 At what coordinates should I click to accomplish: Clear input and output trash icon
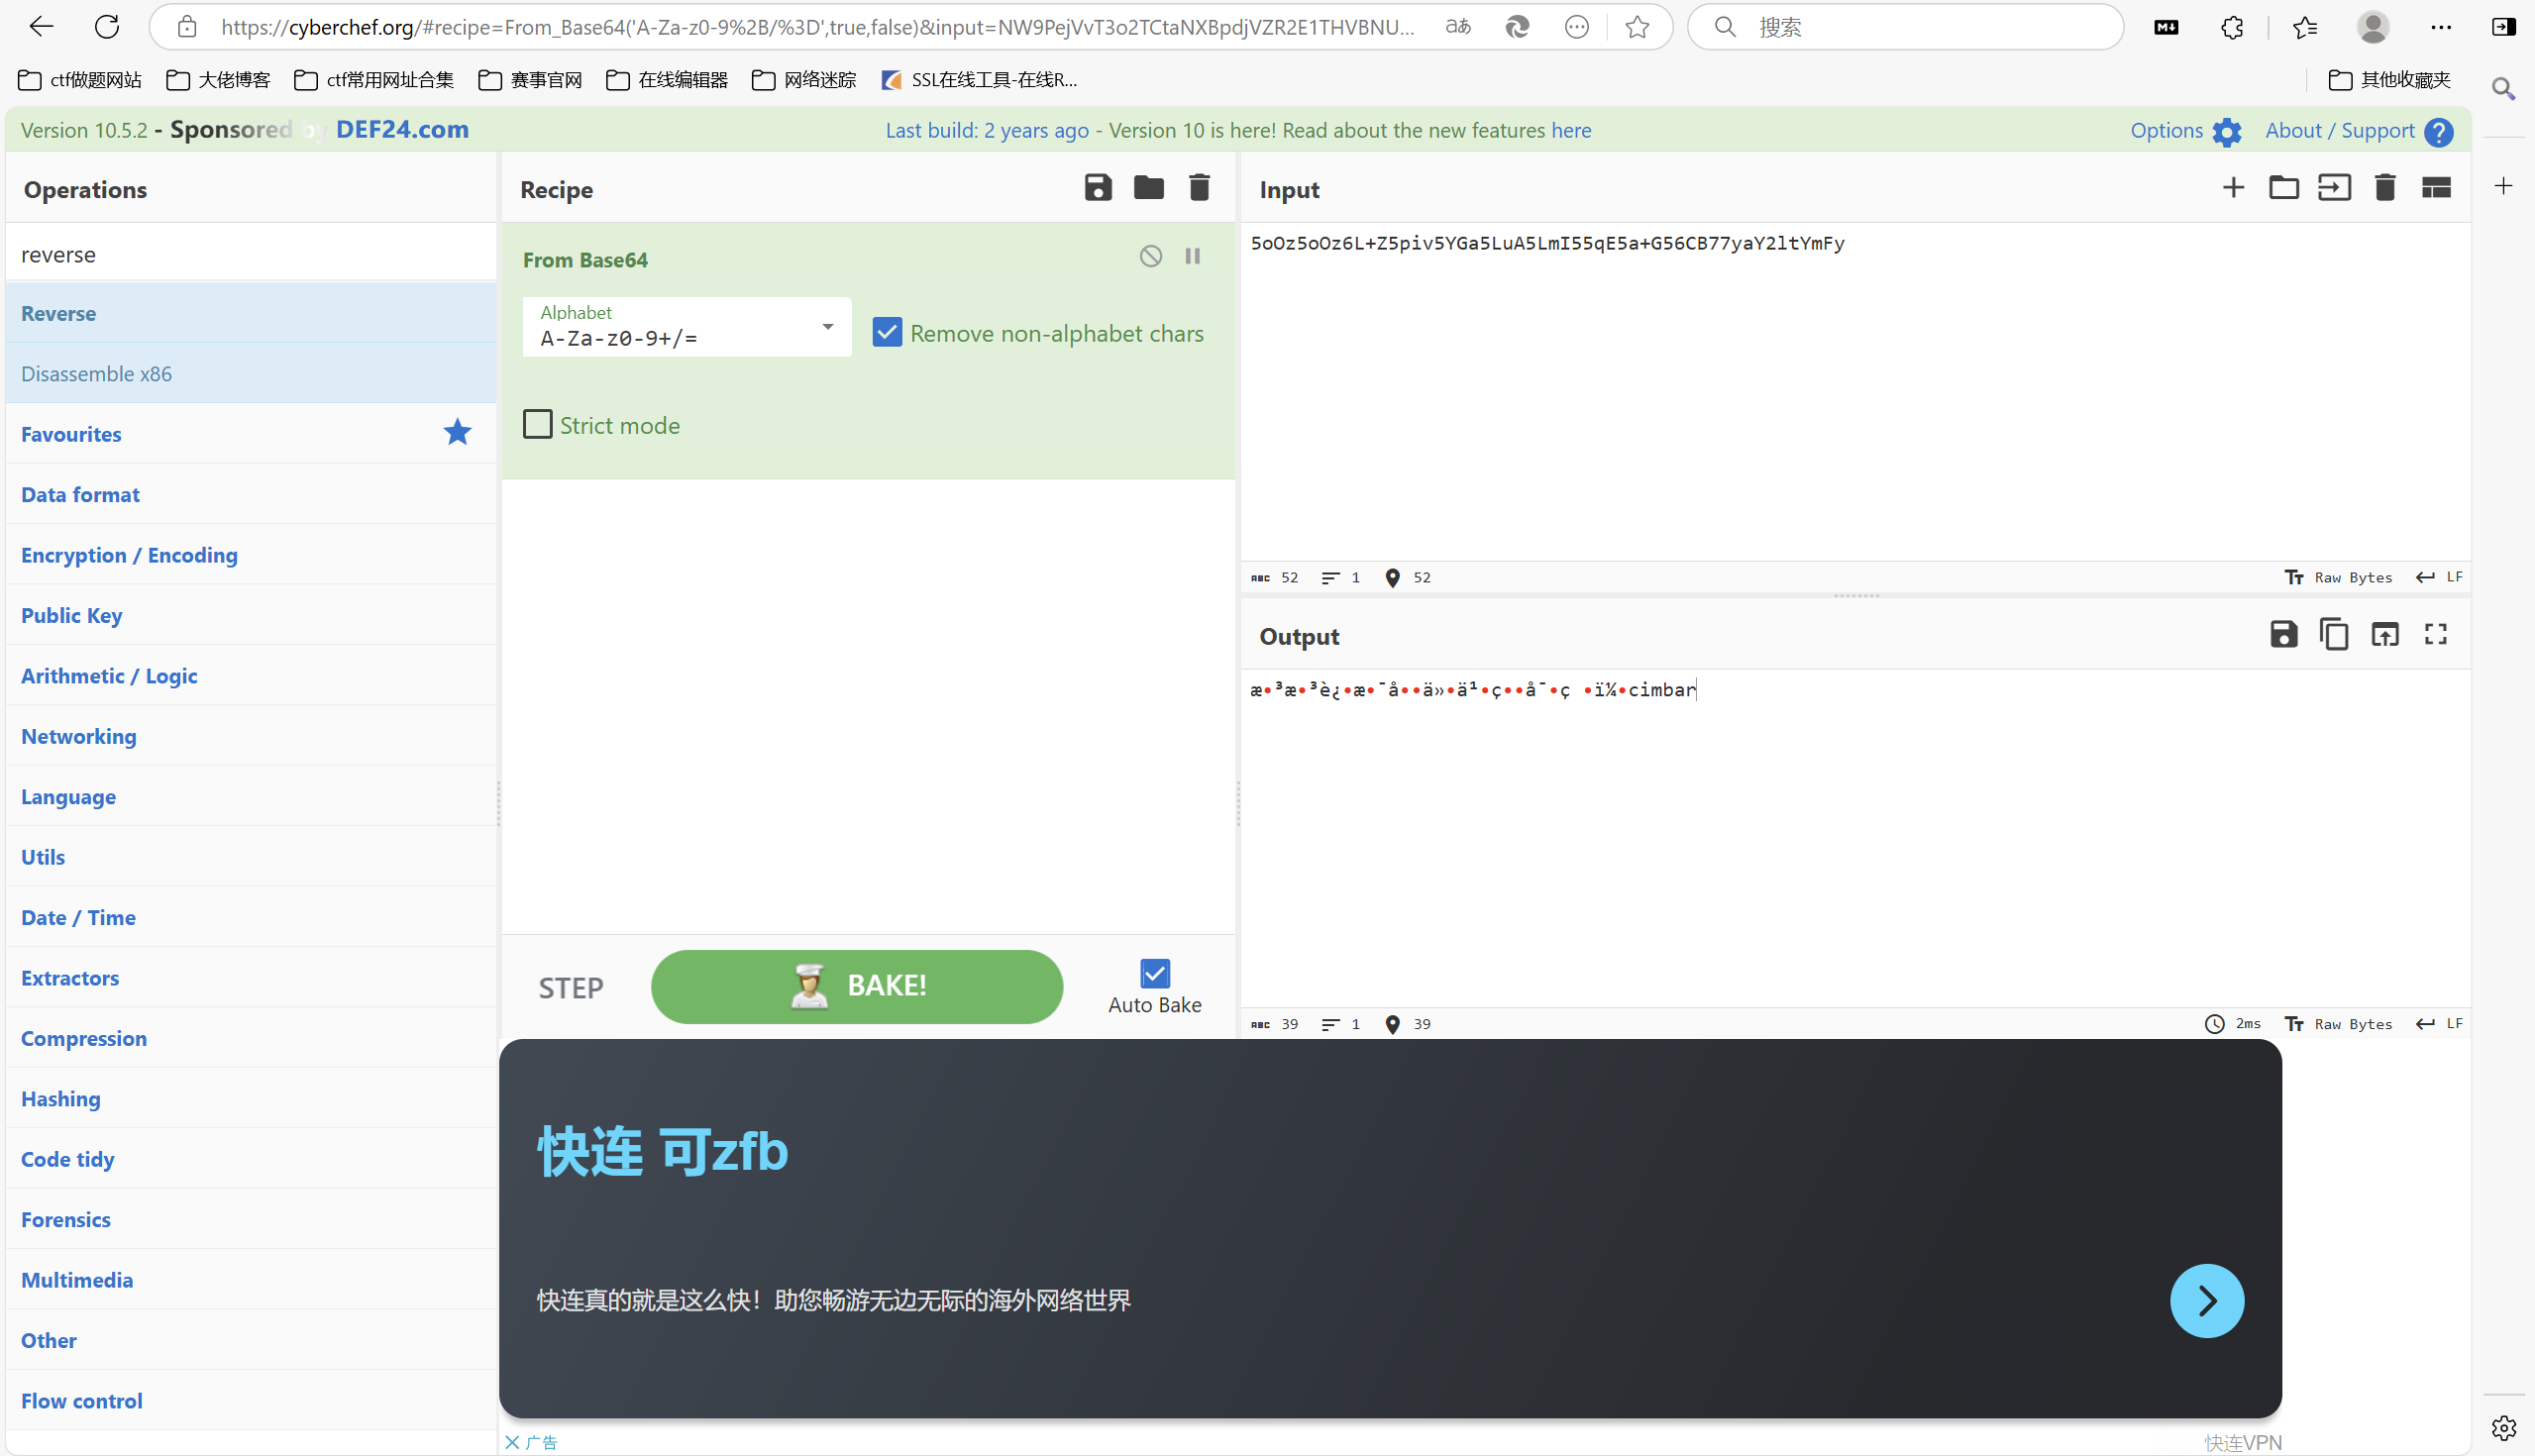coord(2385,188)
